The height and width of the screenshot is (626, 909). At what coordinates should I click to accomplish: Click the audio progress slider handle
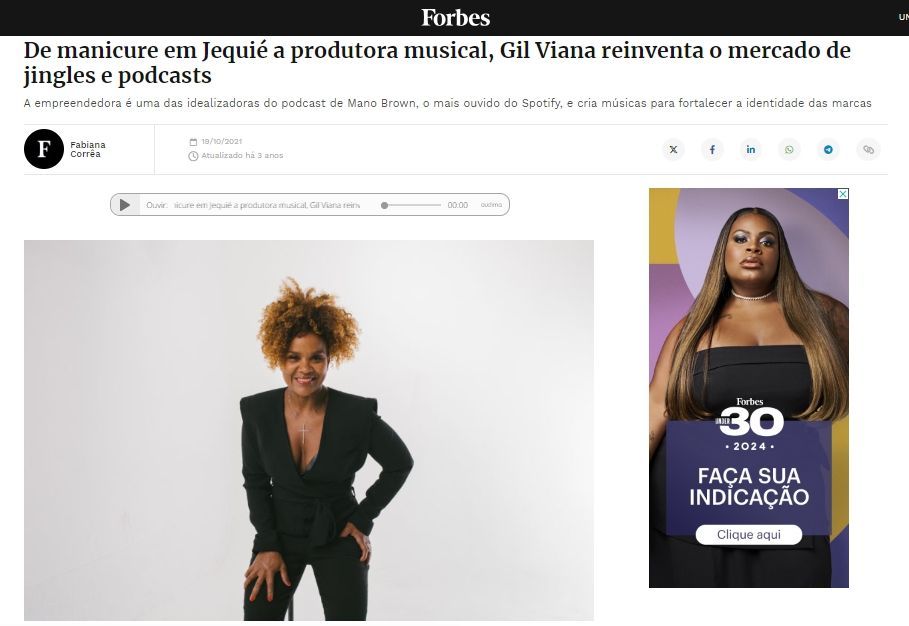point(384,205)
